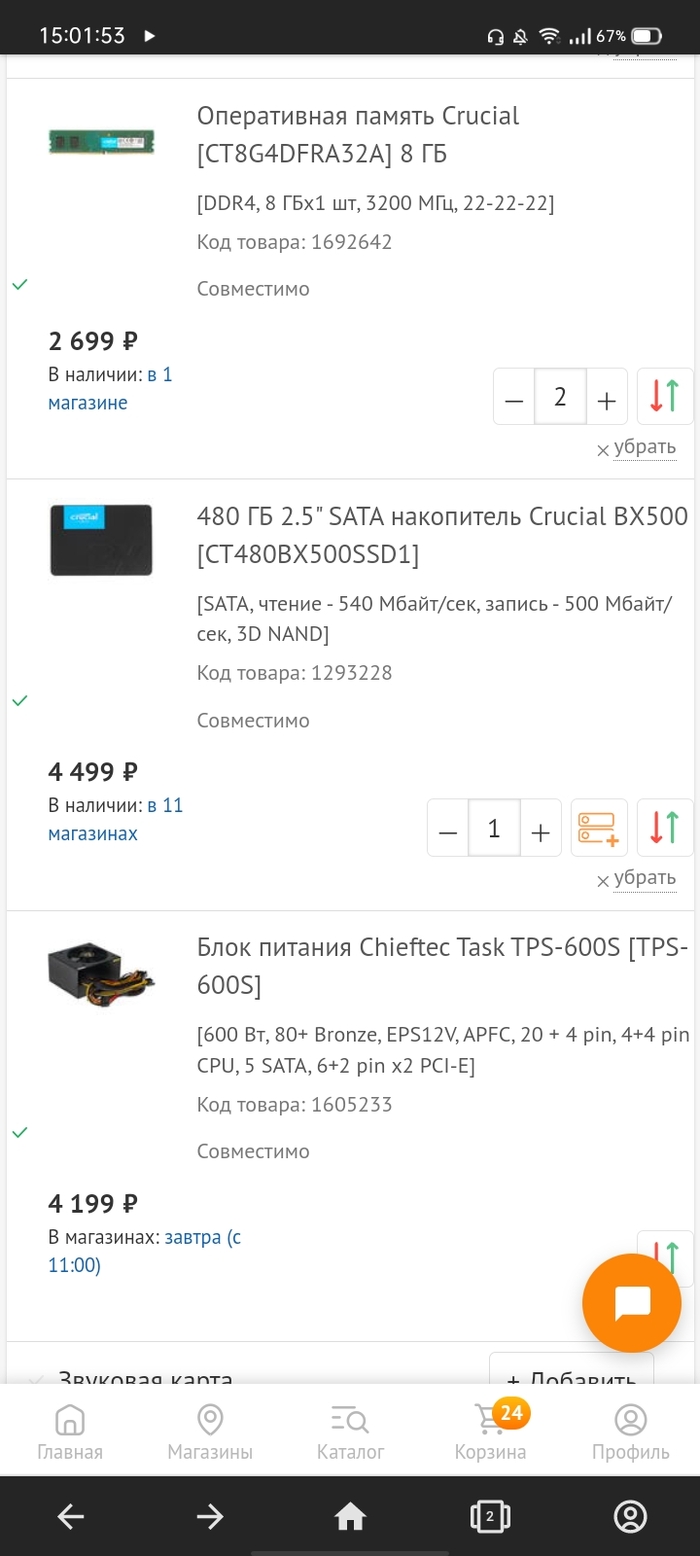Replace the Crucial BX500 SSD using swap arrows

tap(665, 828)
